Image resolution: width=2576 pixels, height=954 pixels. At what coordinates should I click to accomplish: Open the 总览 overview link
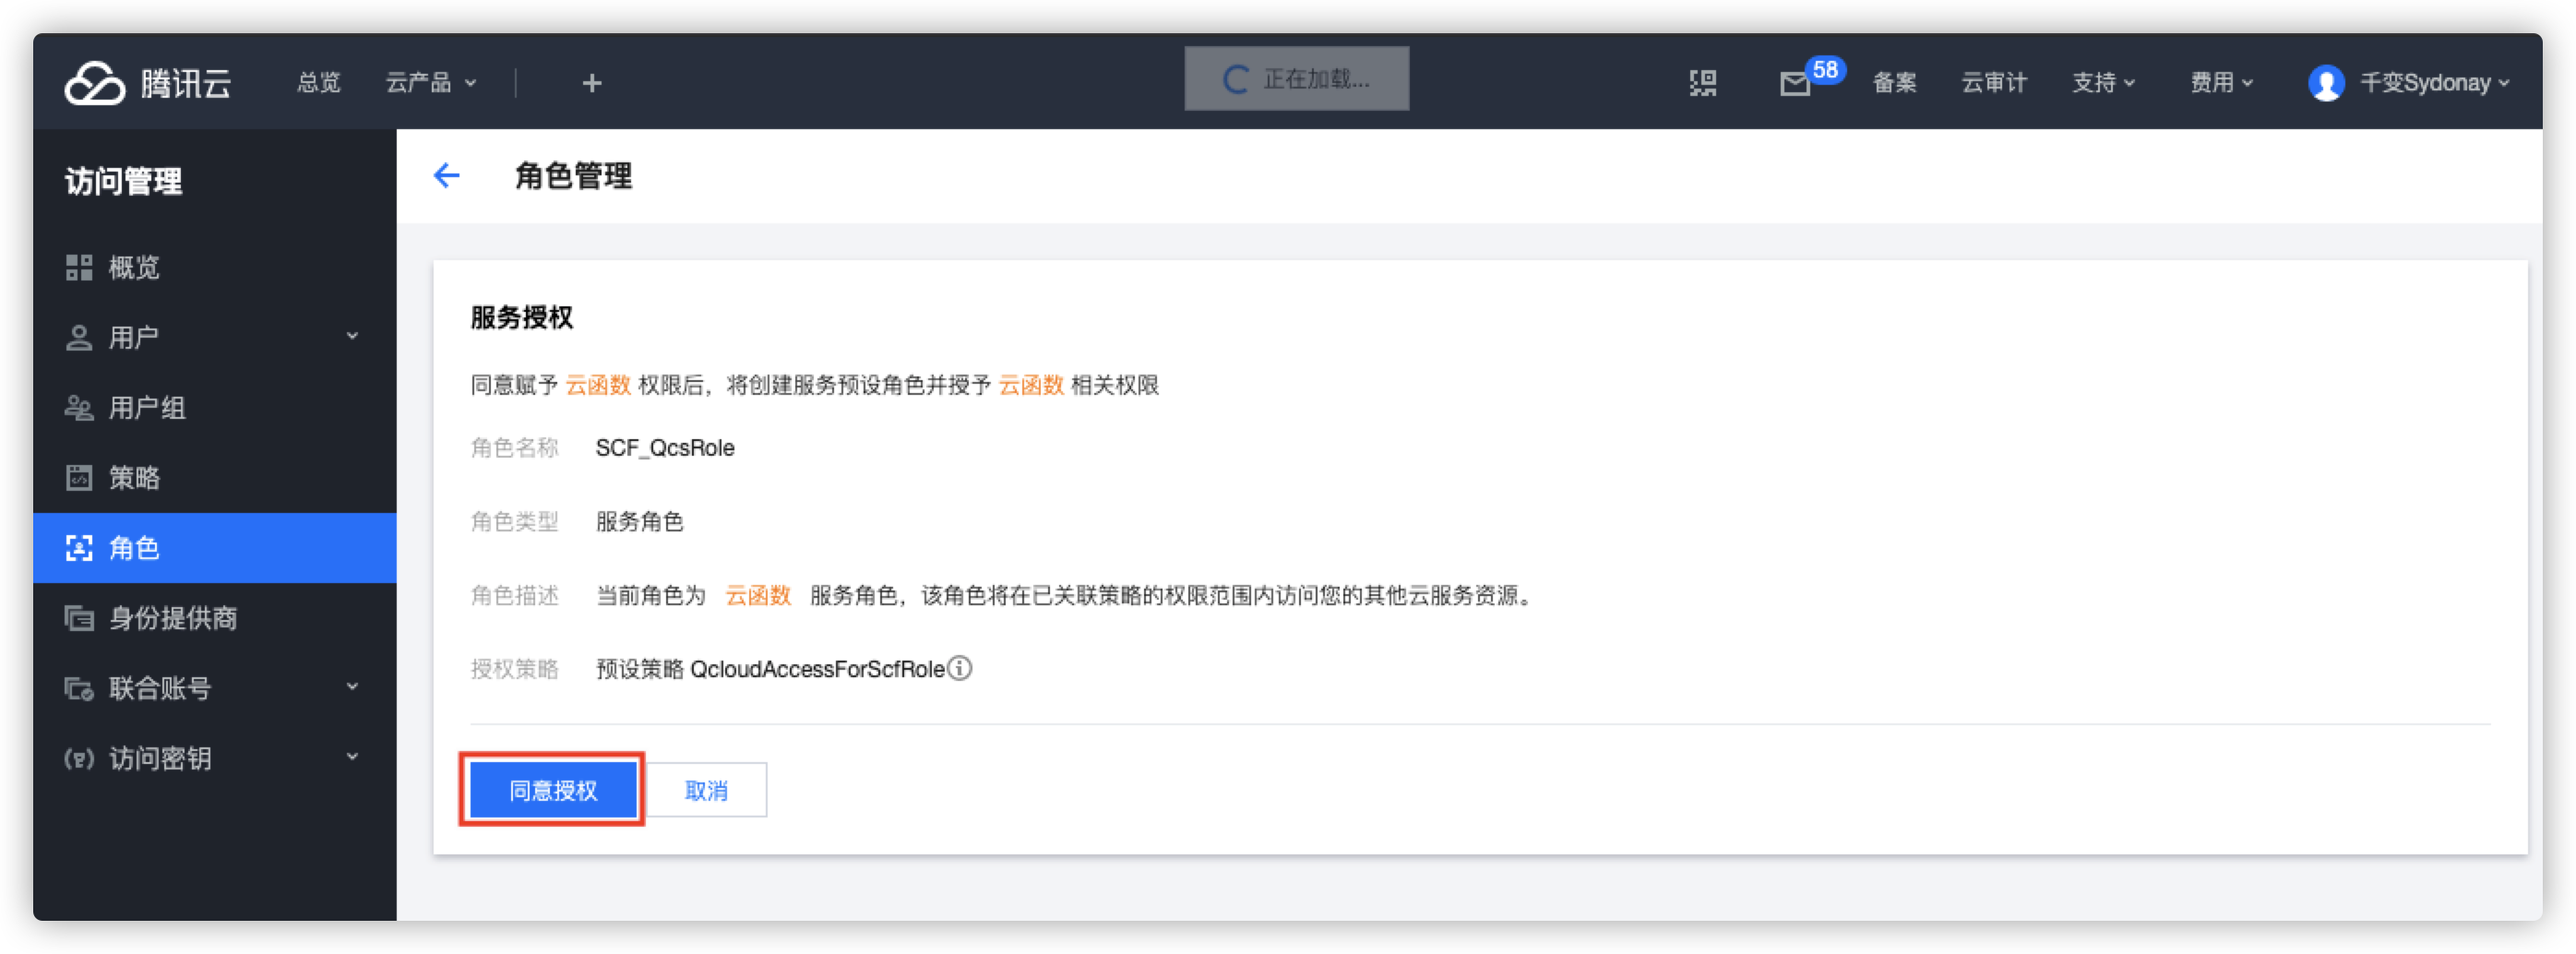(319, 82)
